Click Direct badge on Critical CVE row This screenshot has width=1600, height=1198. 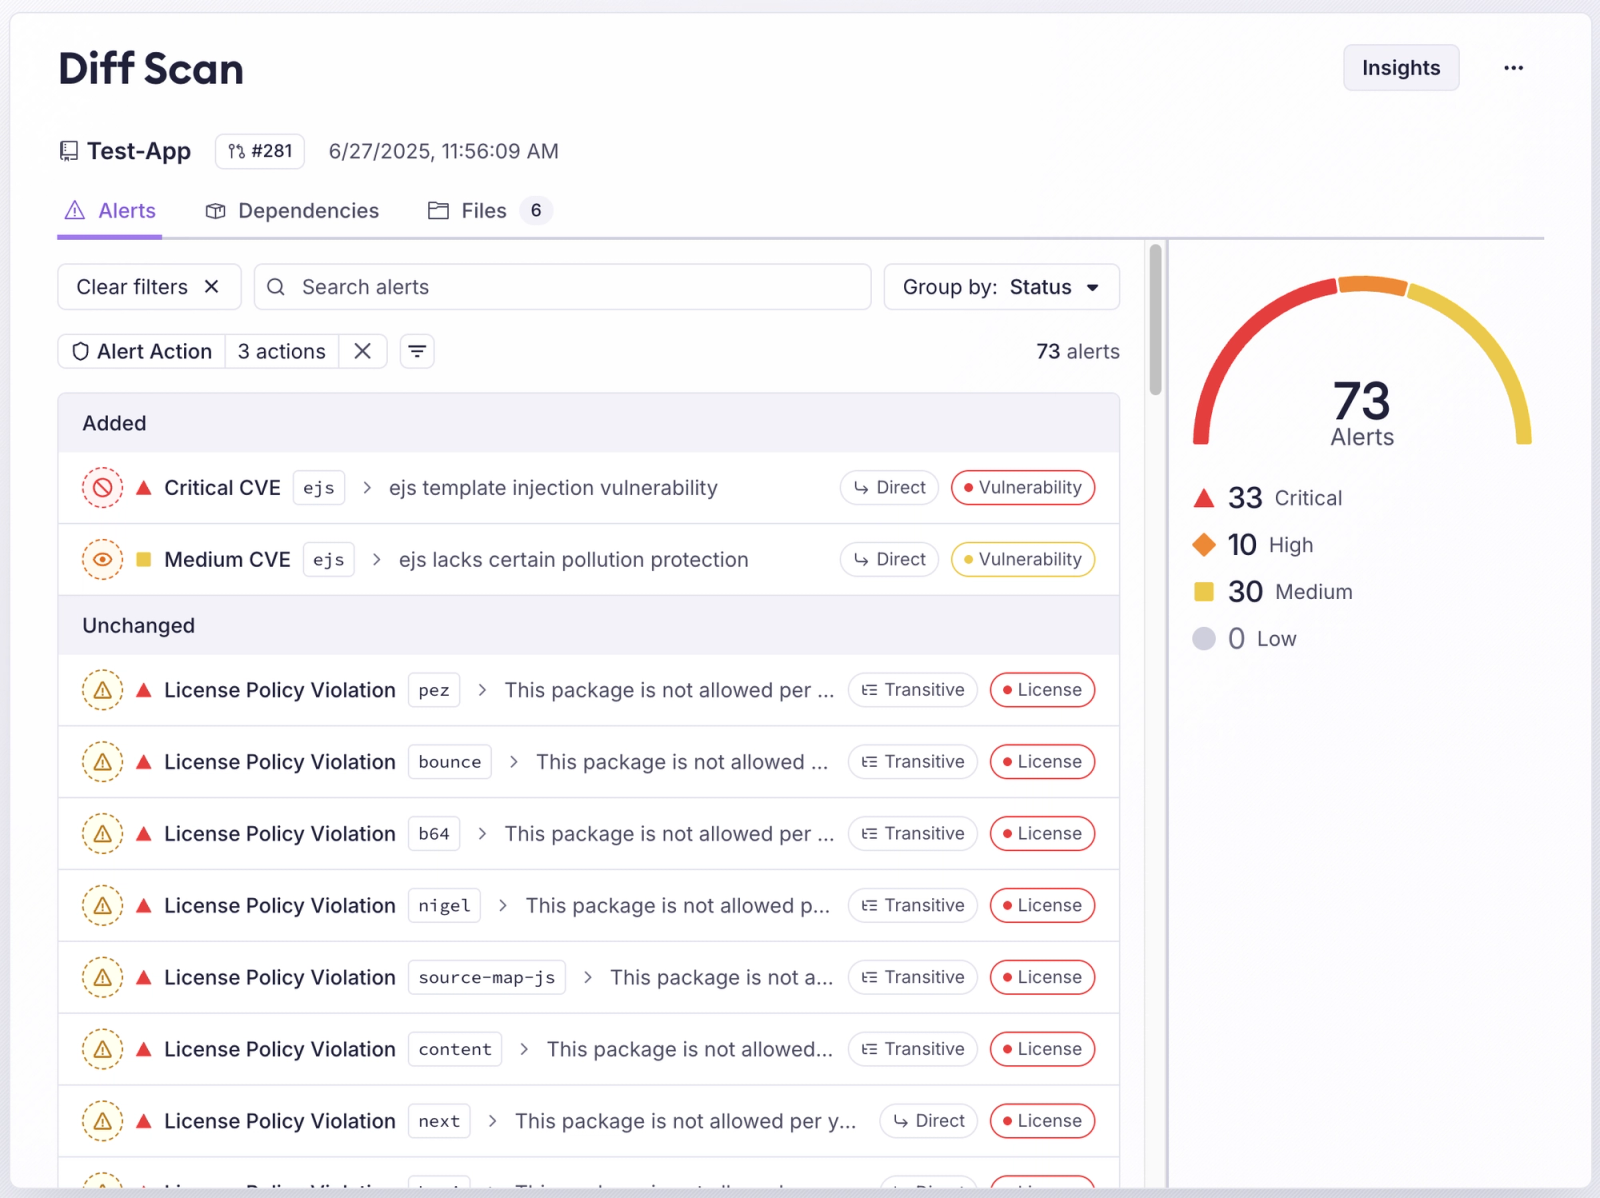tap(889, 488)
